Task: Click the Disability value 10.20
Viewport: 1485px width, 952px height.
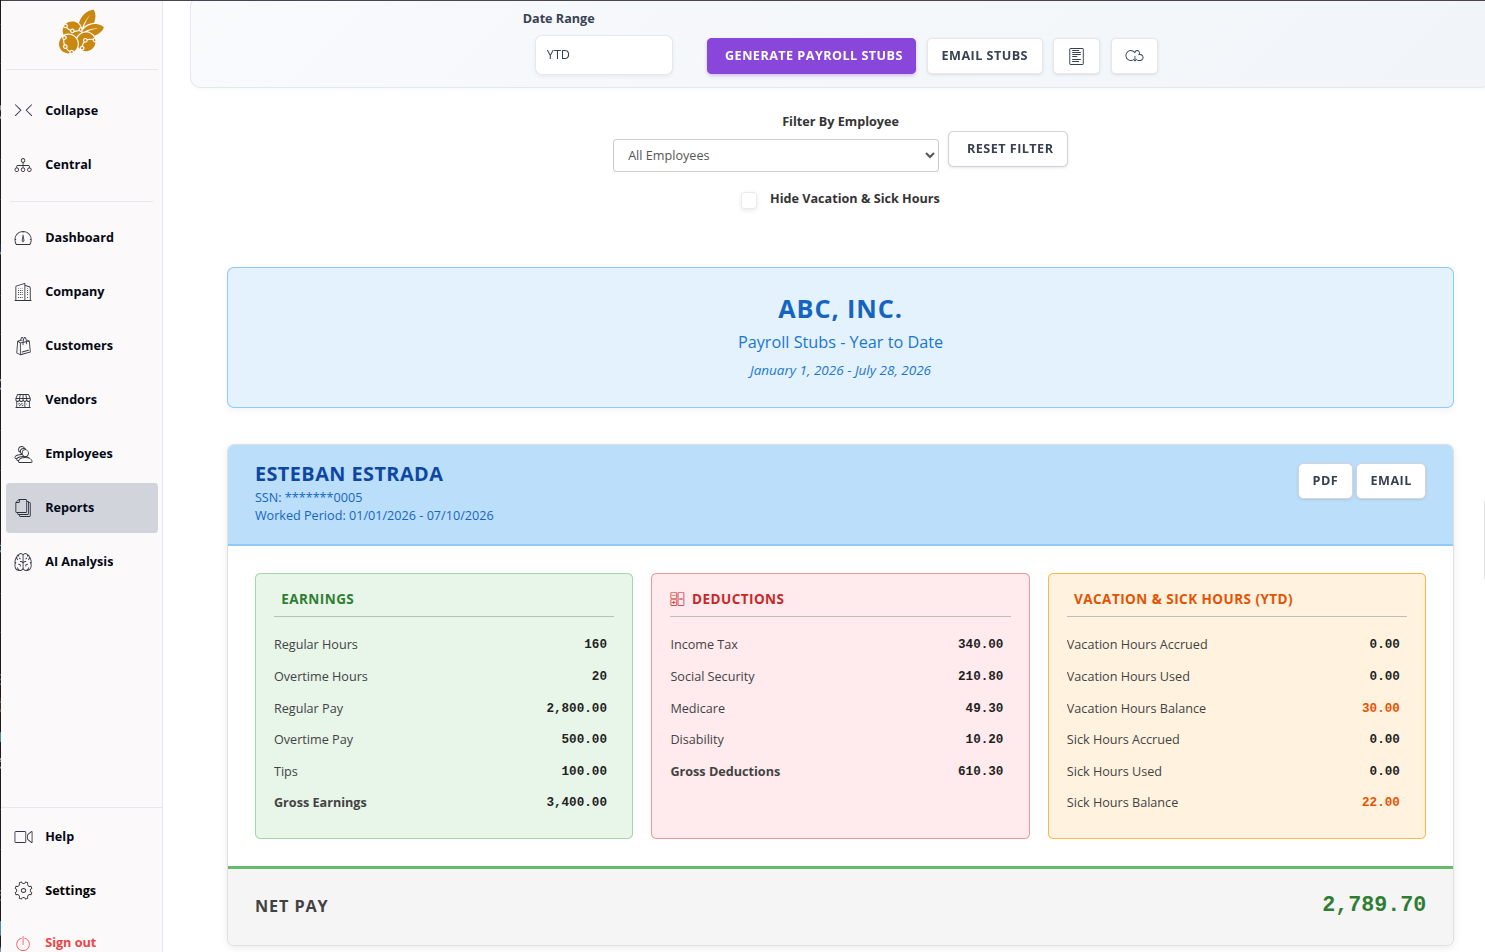Action: (x=984, y=739)
